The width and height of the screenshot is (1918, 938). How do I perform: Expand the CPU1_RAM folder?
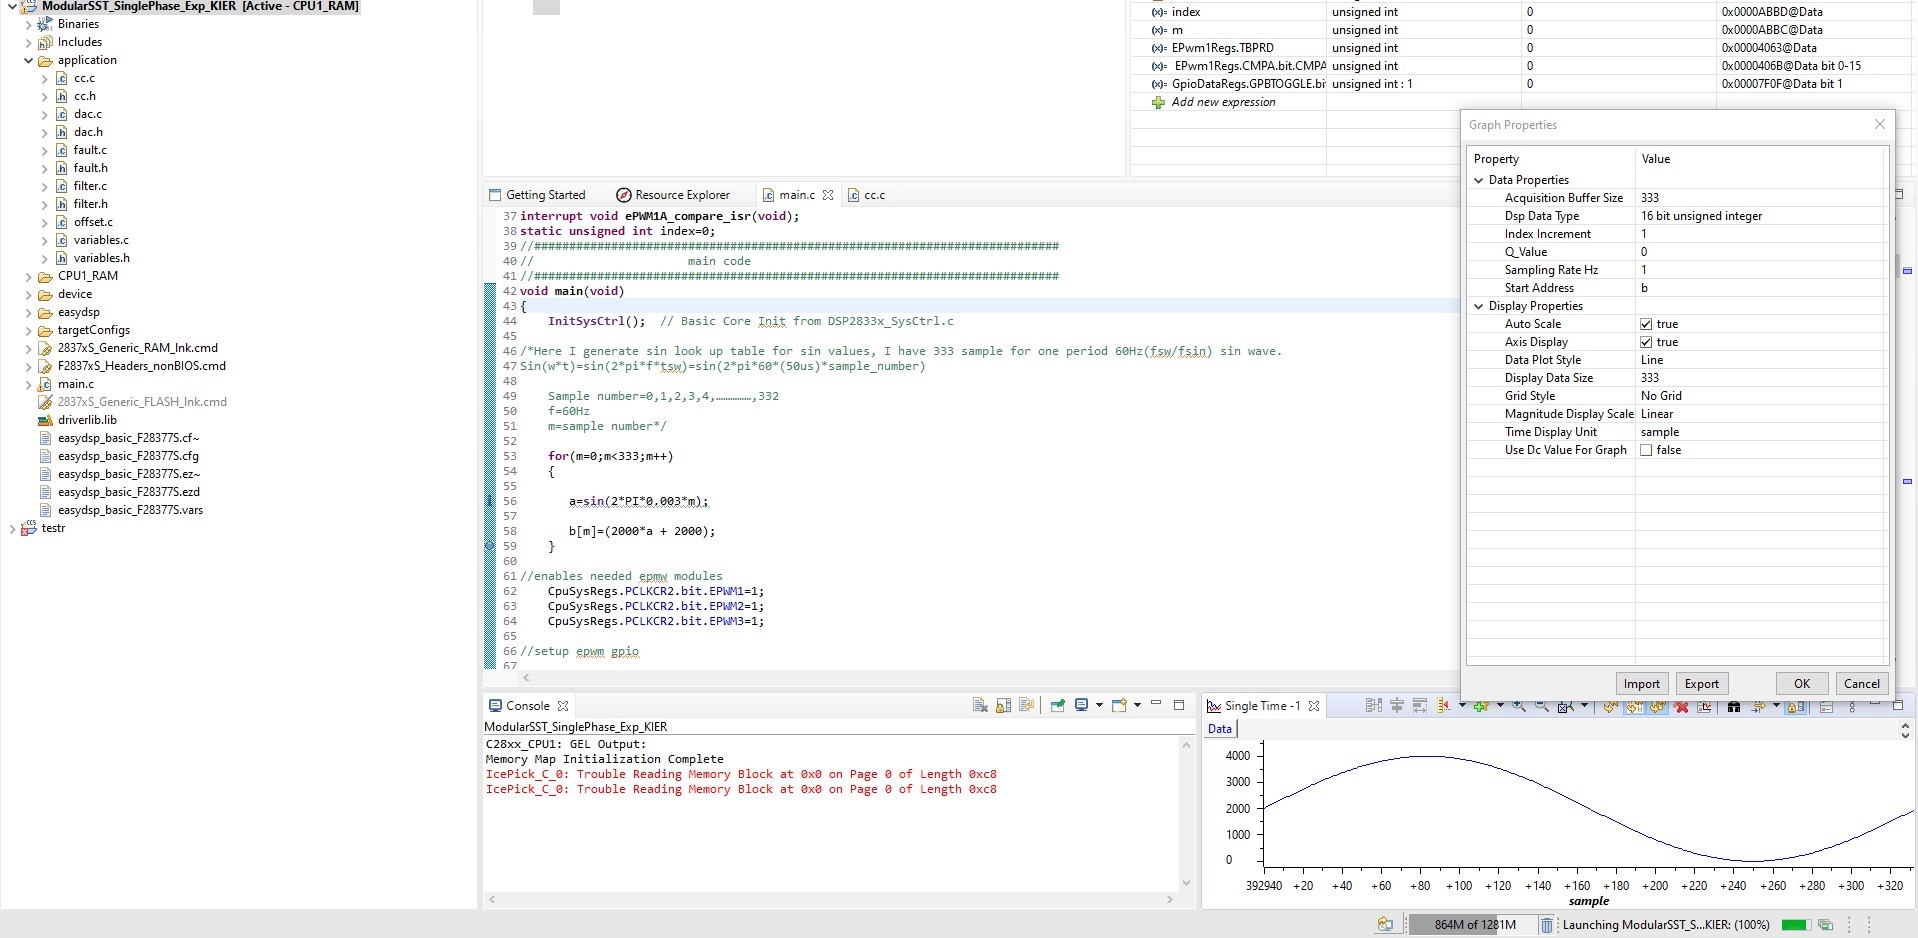(28, 276)
